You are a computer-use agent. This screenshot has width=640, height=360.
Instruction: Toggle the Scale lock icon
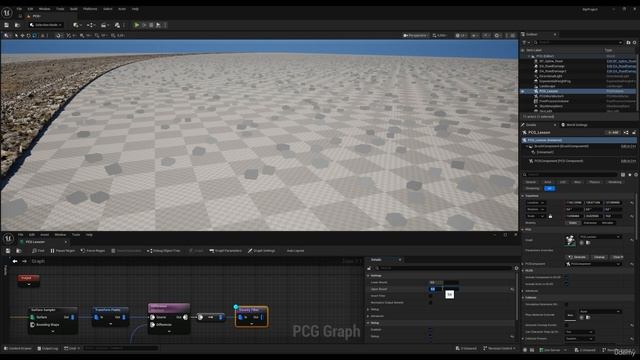coord(550,216)
